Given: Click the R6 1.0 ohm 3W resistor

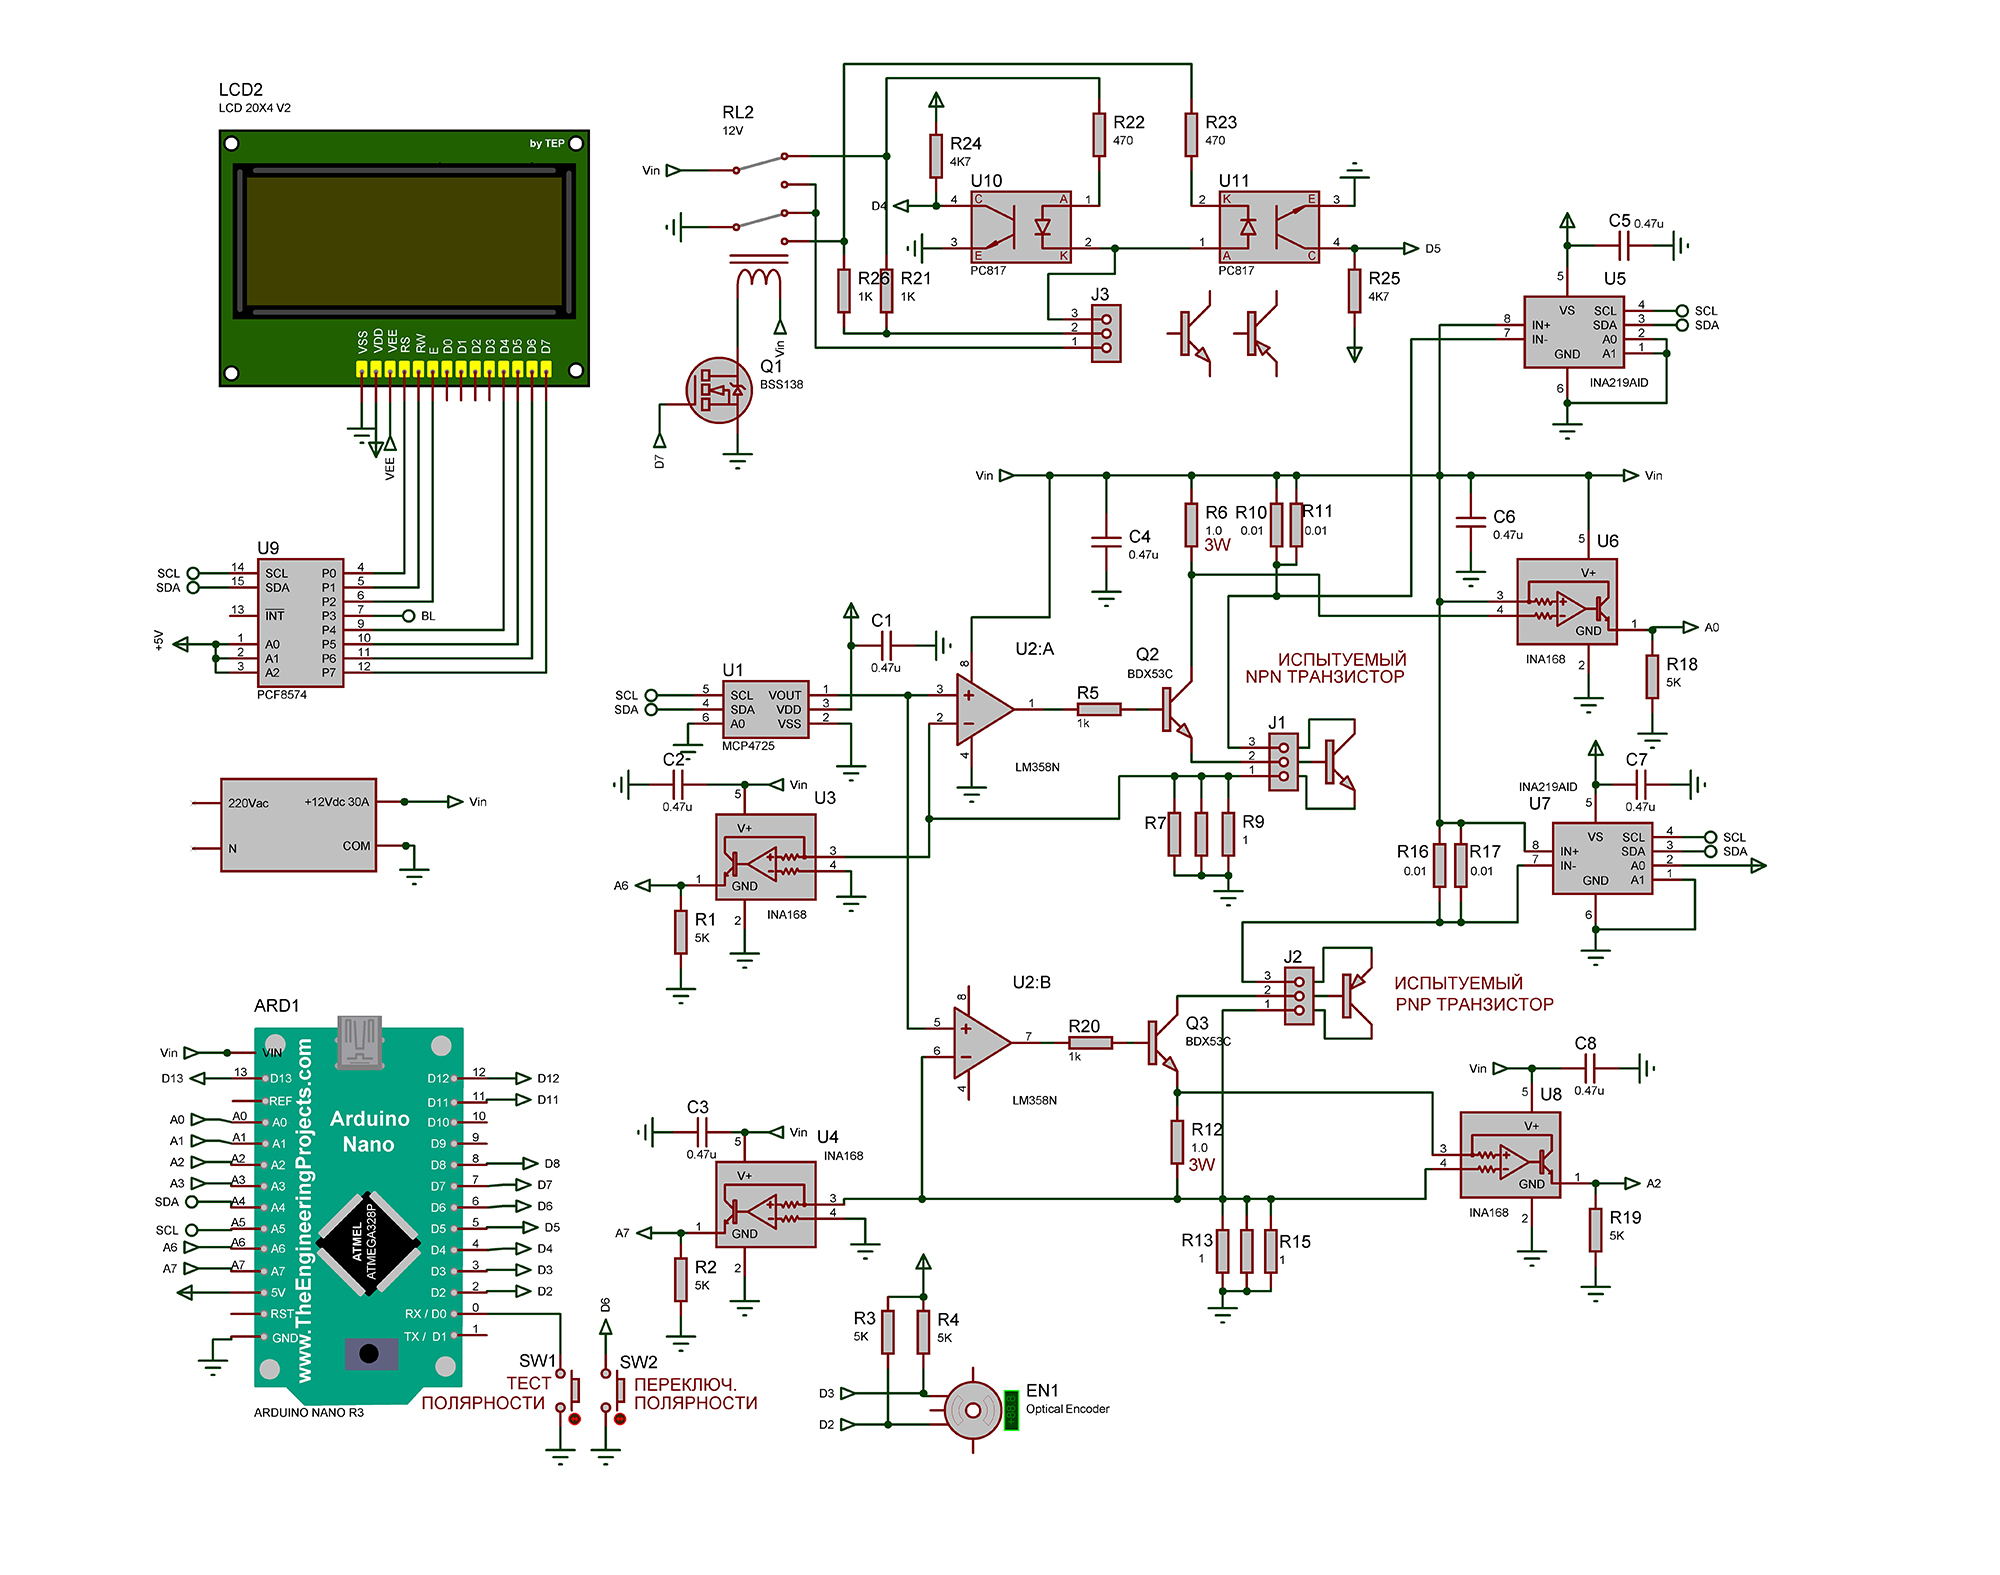Looking at the screenshot, I should [x=1191, y=524].
